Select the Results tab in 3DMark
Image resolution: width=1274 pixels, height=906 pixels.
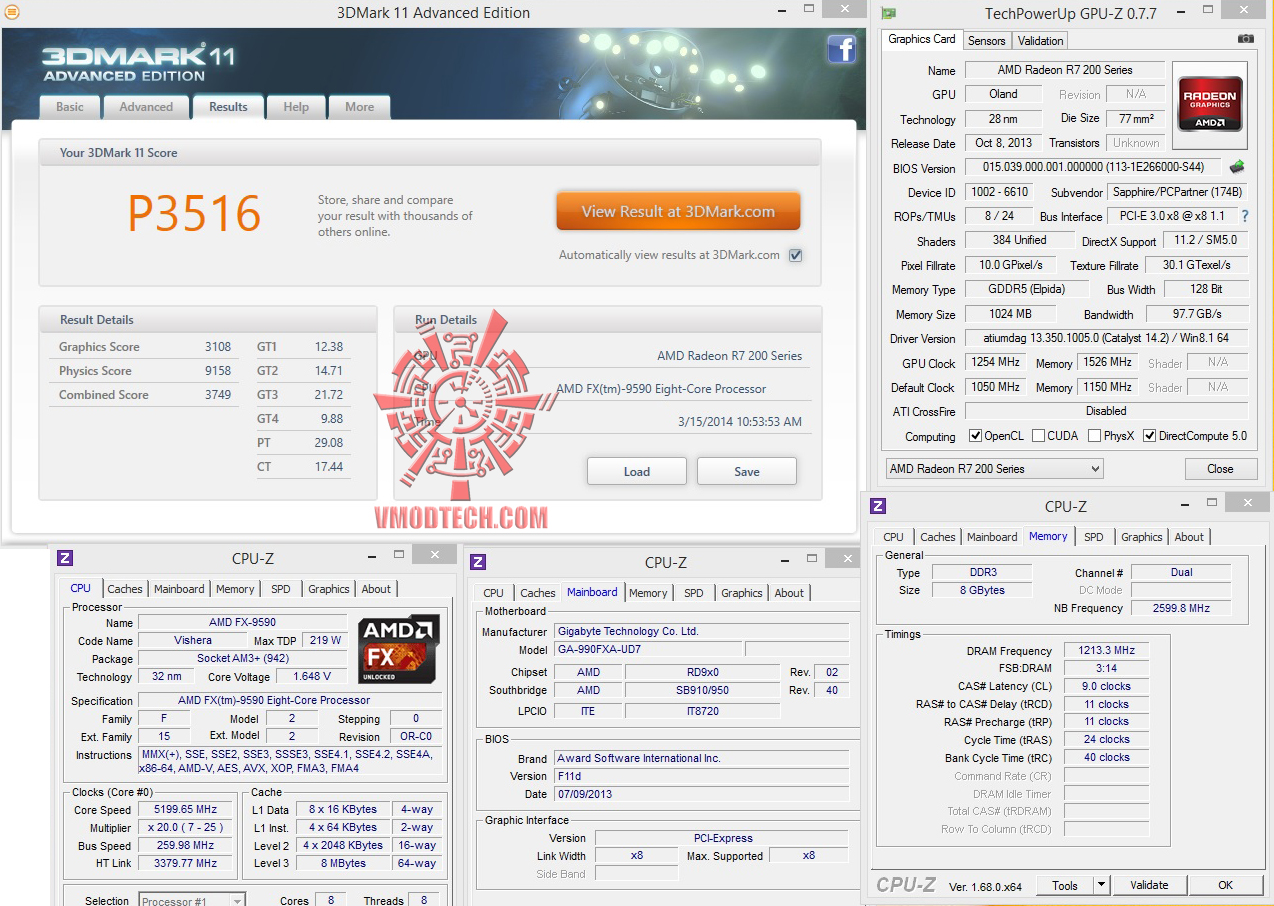click(x=228, y=106)
